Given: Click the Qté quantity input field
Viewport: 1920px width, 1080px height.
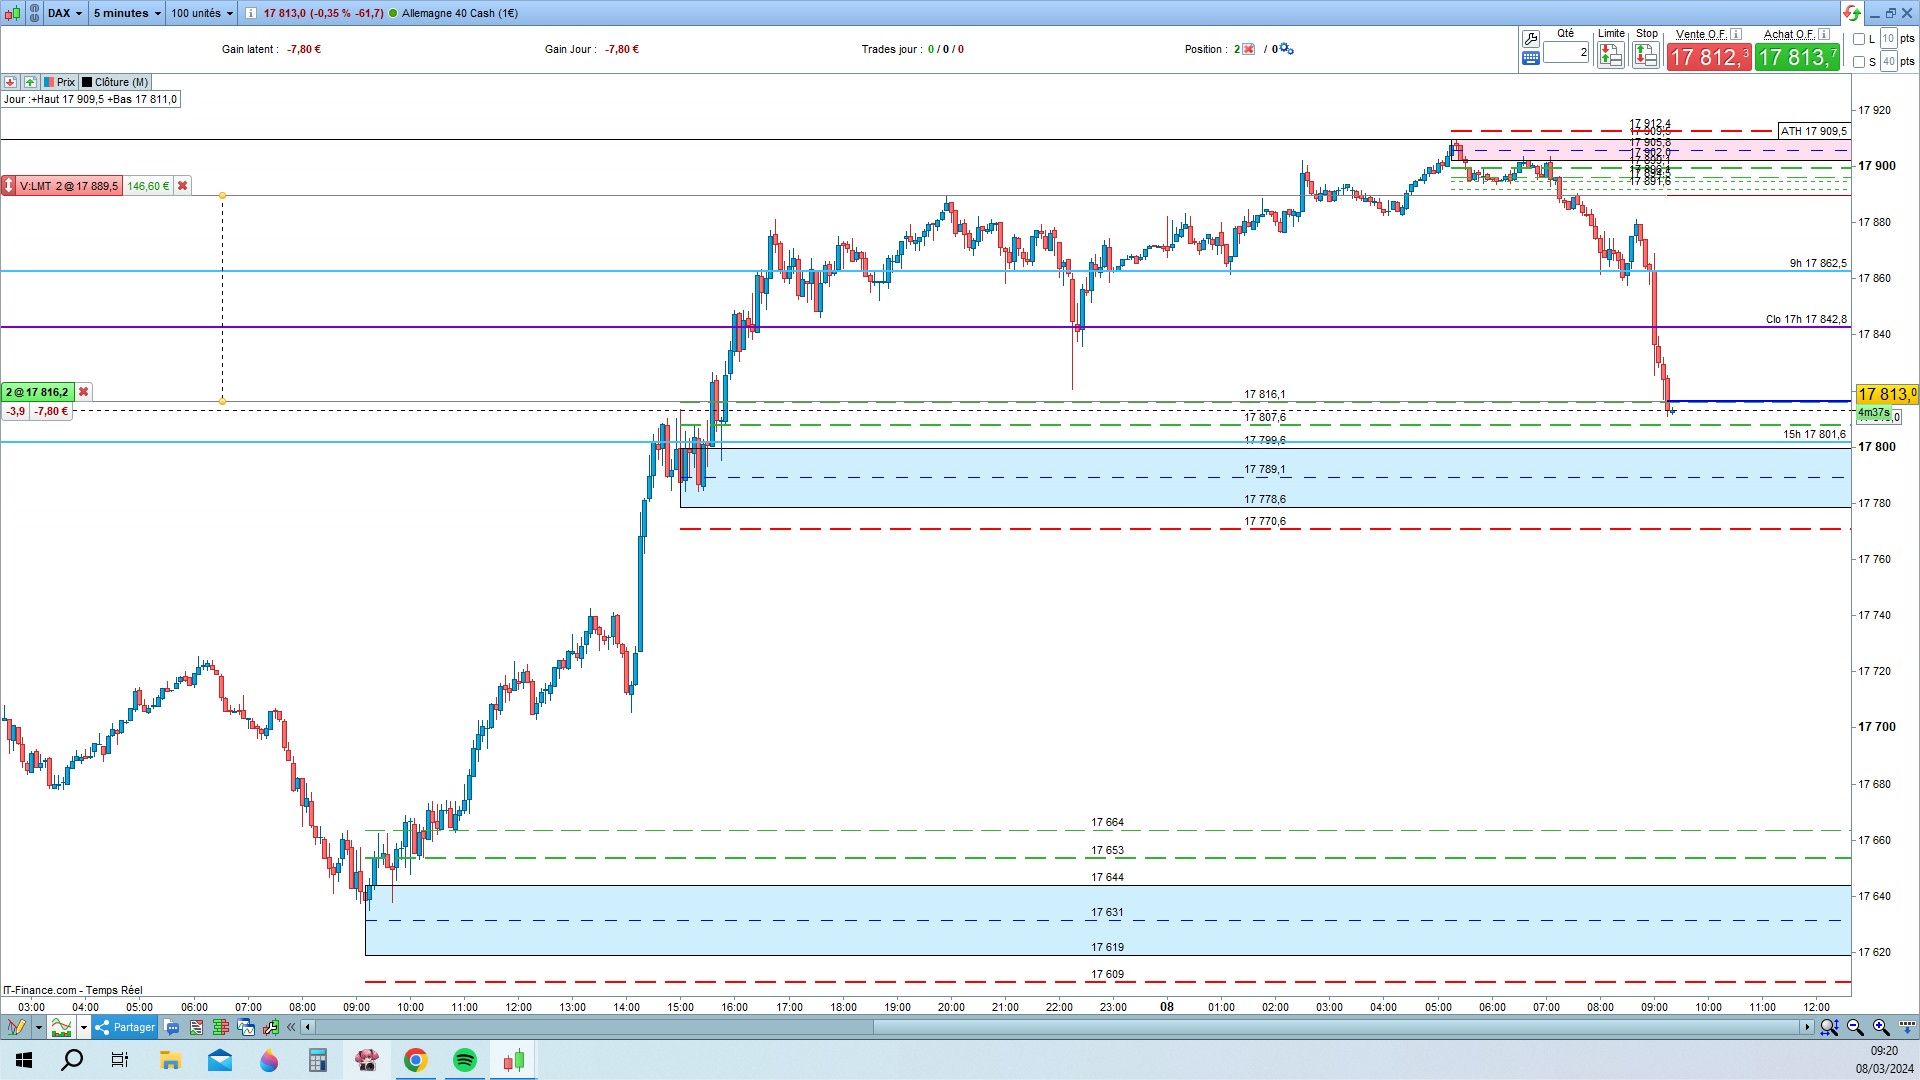Looking at the screenshot, I should (x=1566, y=52).
